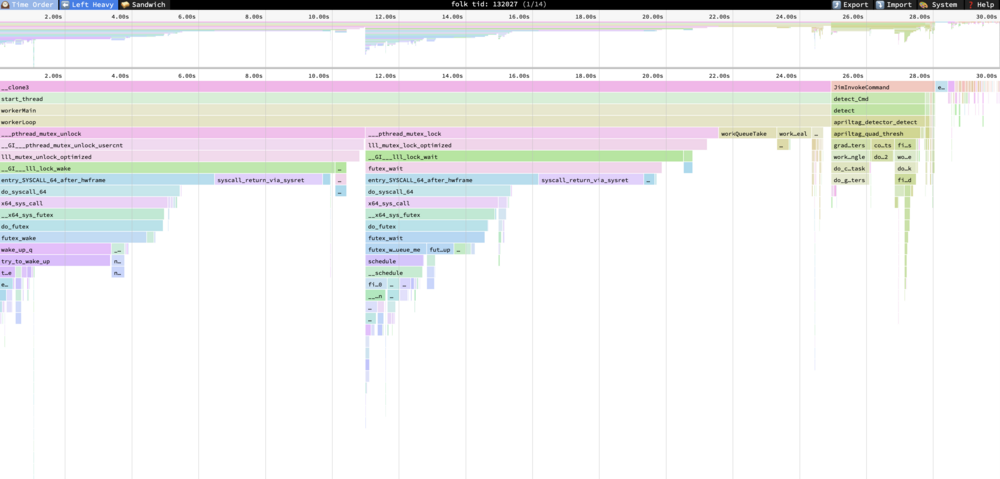1000x479 pixels.
Task: Select the do_g…ters frame
Action: 850,180
